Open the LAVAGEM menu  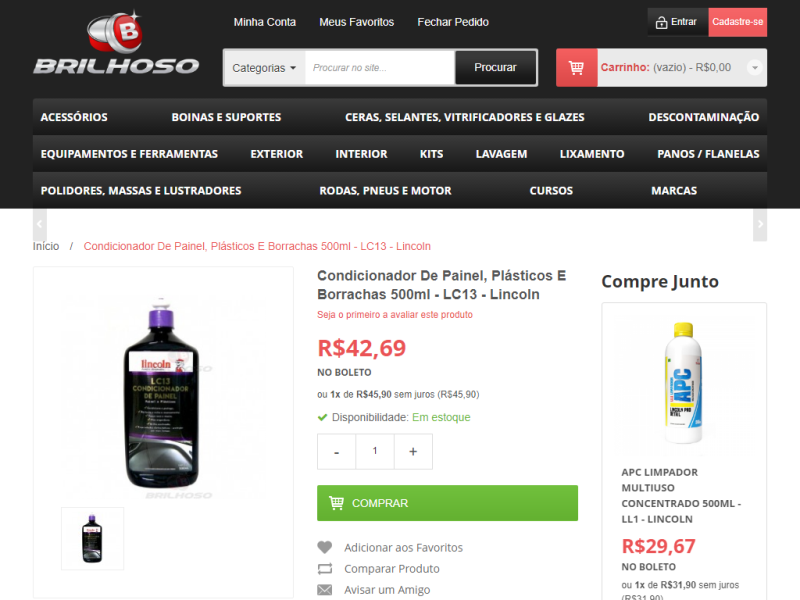[x=501, y=154]
